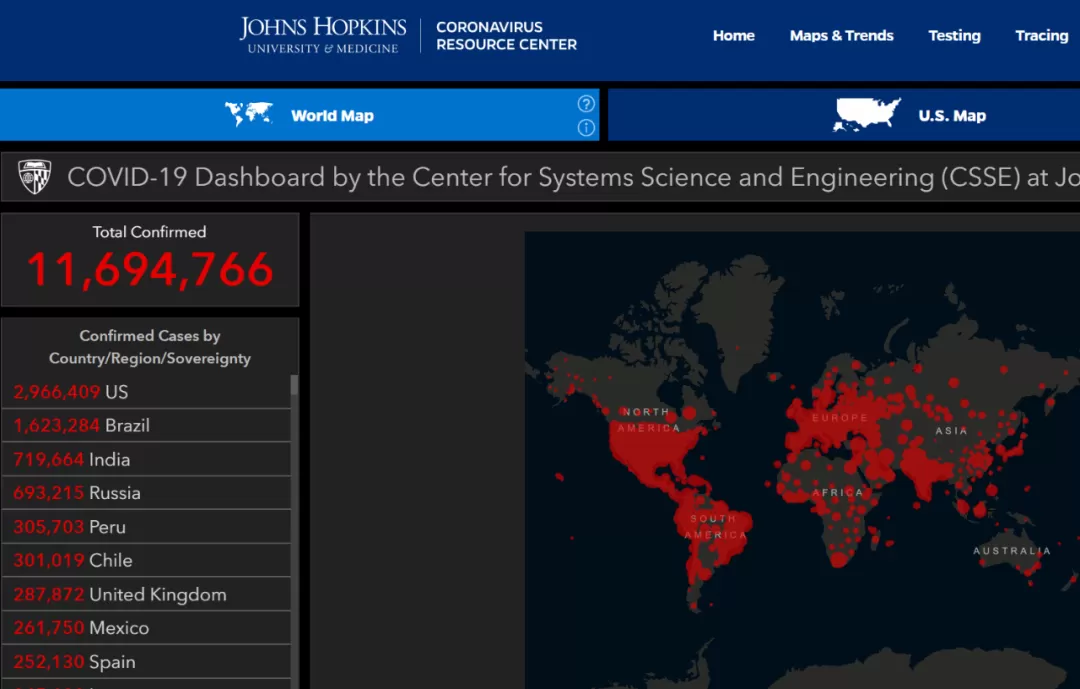Select the Spain row in cases list
This screenshot has width=1080, height=689.
coord(146,662)
